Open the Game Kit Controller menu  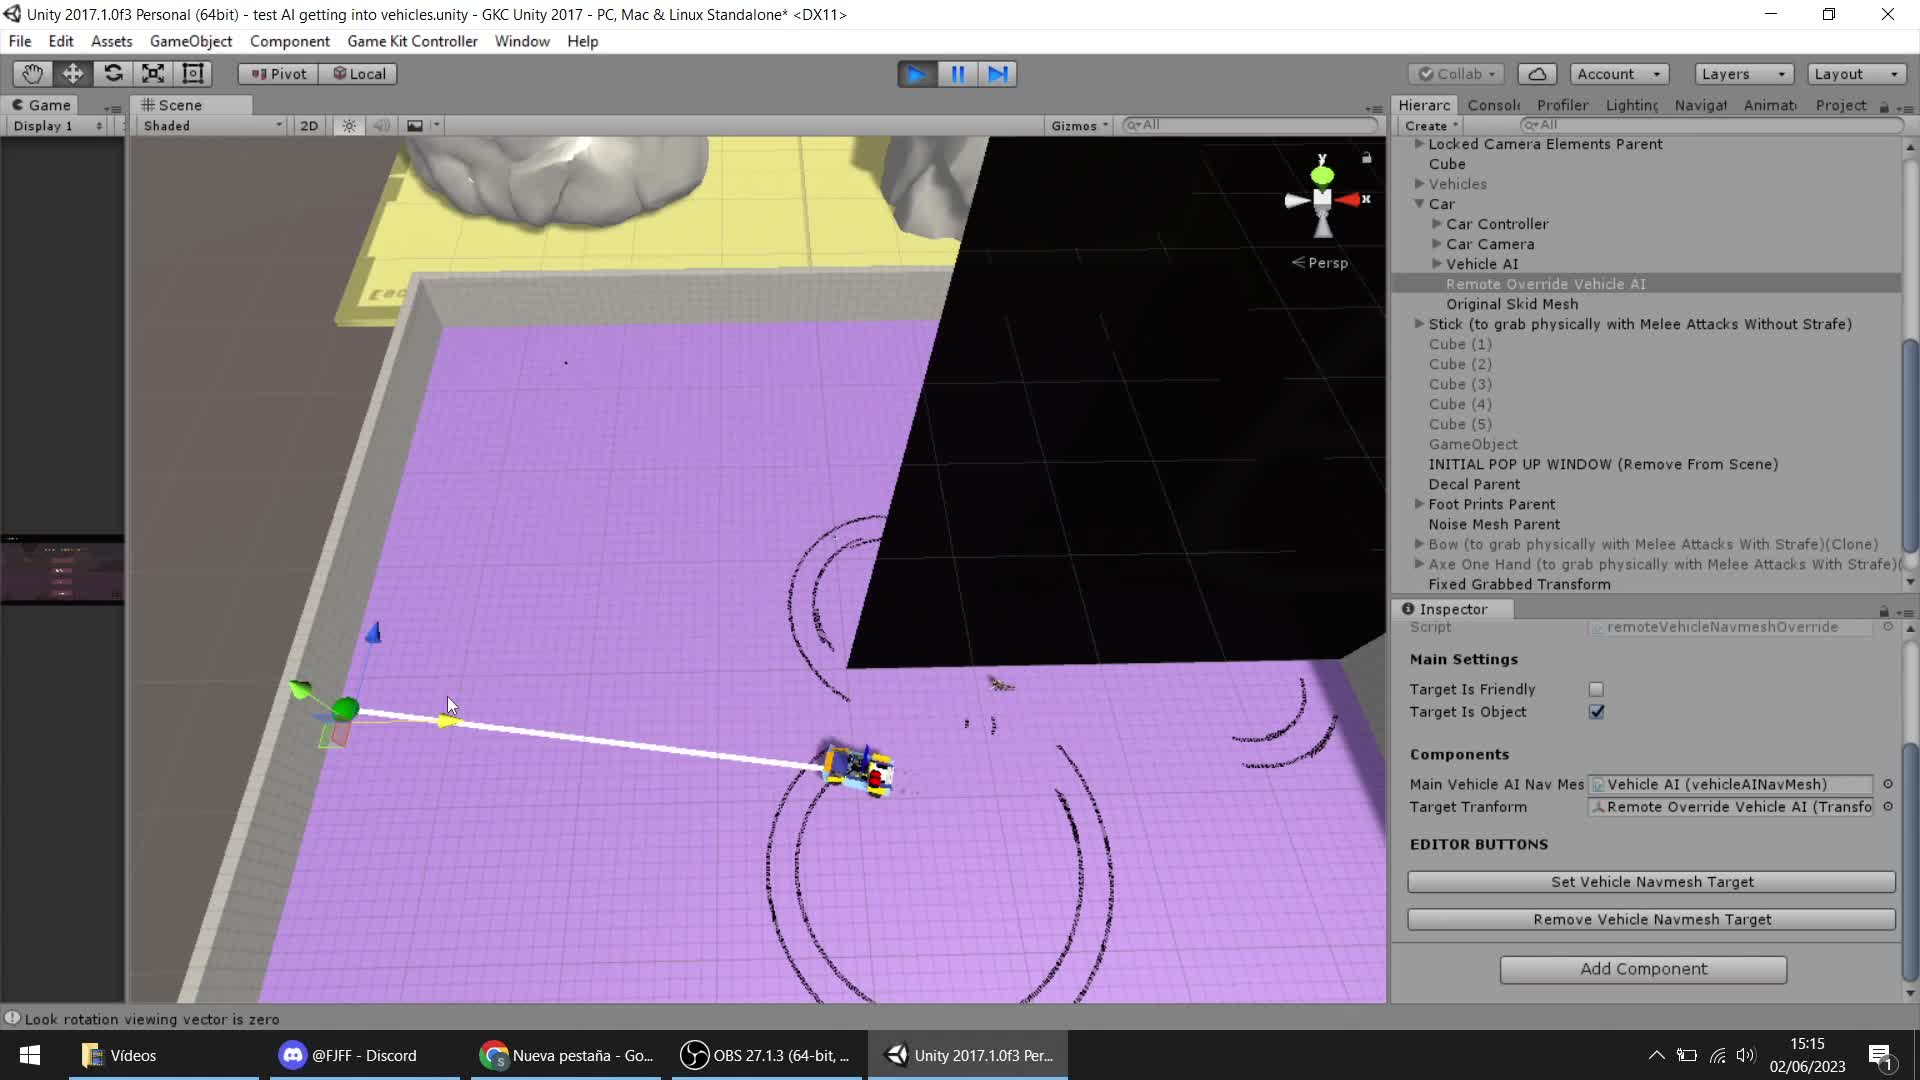click(x=412, y=41)
